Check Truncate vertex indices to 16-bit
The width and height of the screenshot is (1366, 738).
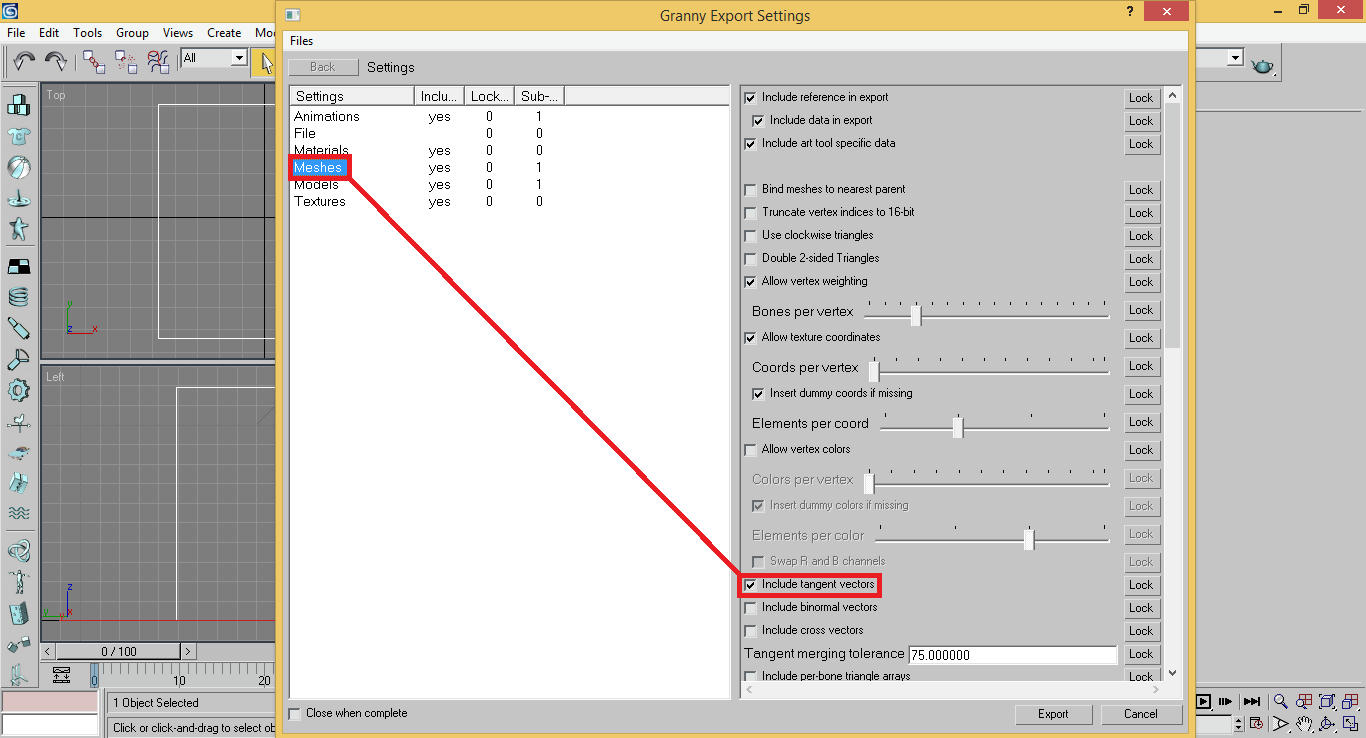(750, 213)
